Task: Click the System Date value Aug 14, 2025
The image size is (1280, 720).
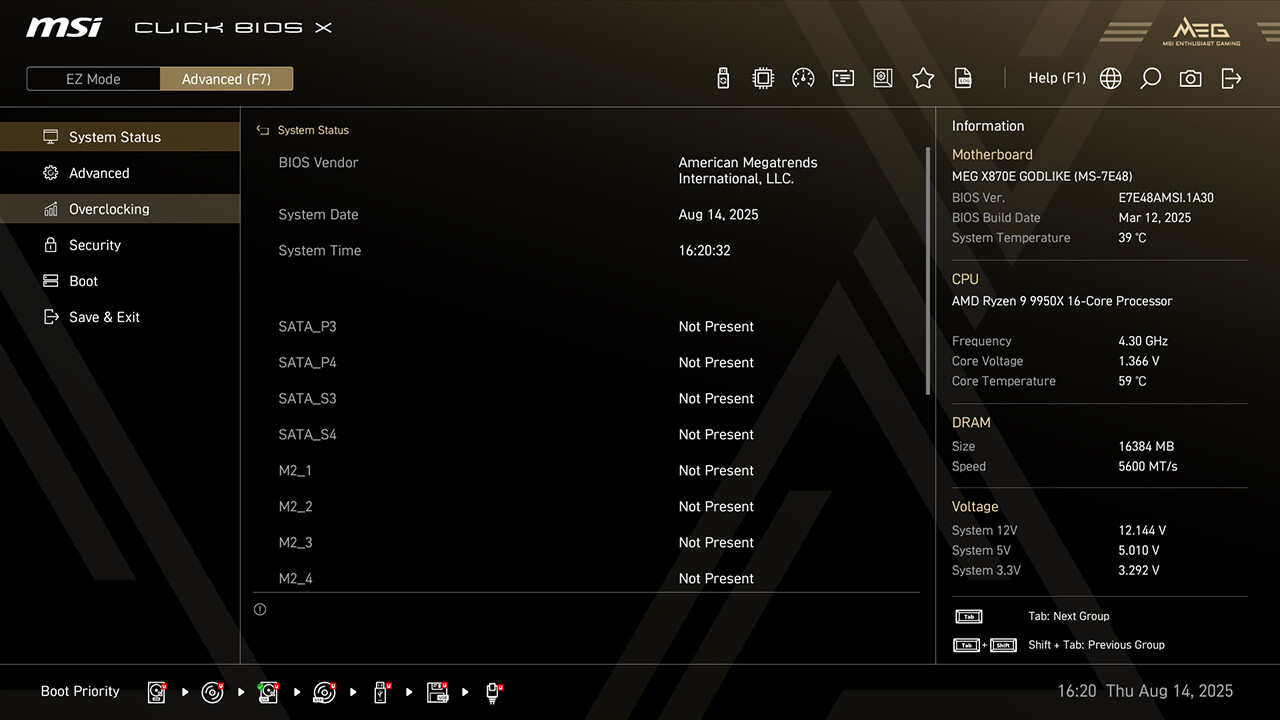Action: click(718, 214)
